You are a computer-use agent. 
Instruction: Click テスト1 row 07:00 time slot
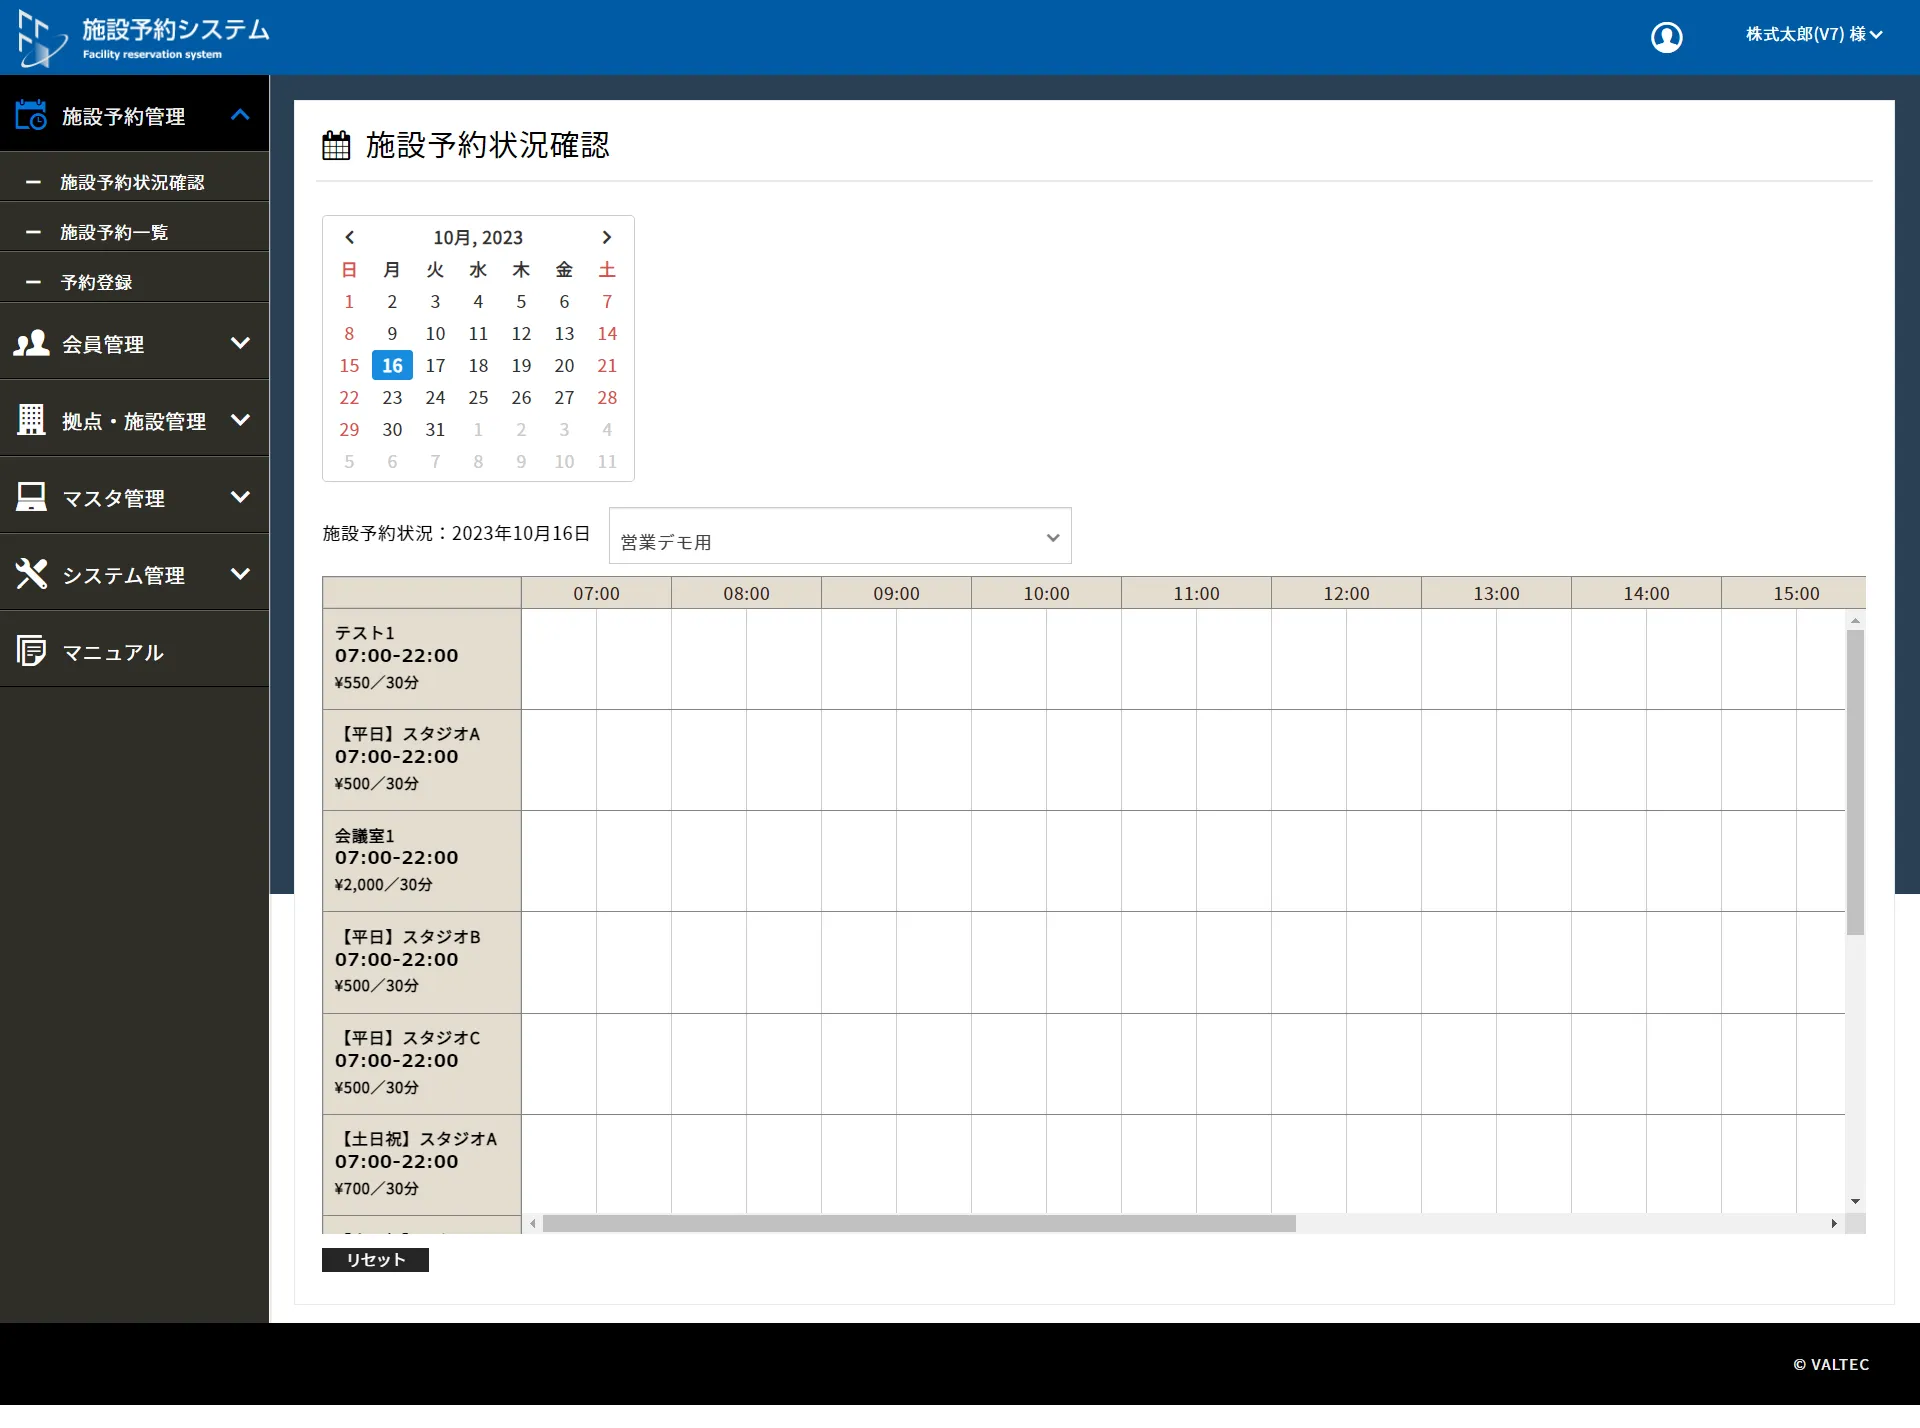coord(559,659)
